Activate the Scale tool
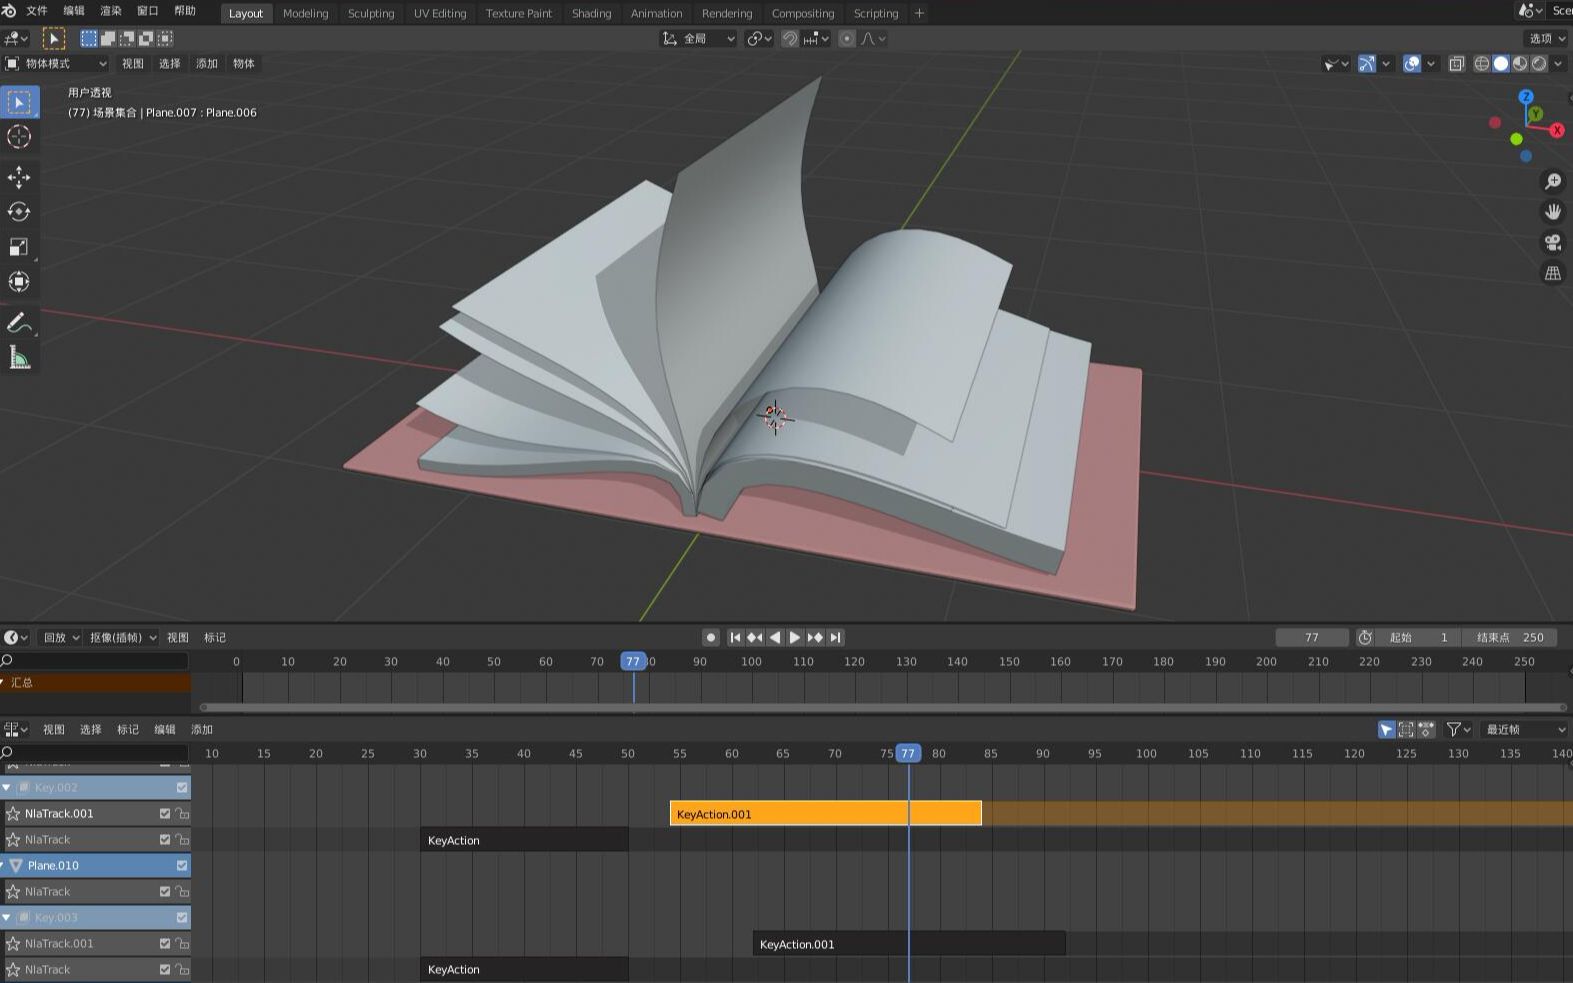The height and width of the screenshot is (983, 1573). click(19, 247)
